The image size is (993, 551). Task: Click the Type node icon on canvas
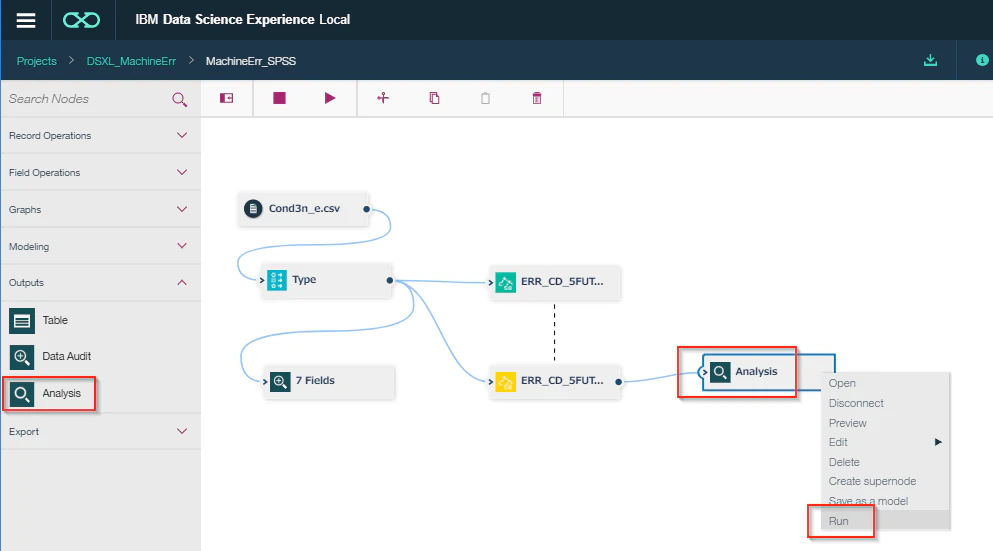[x=277, y=280]
